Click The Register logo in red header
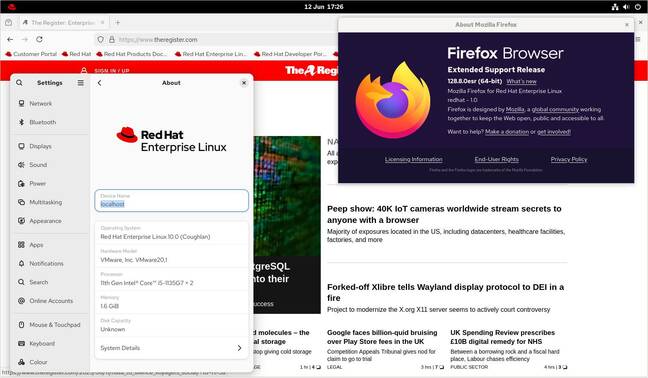648x378 pixels. (x=312, y=71)
